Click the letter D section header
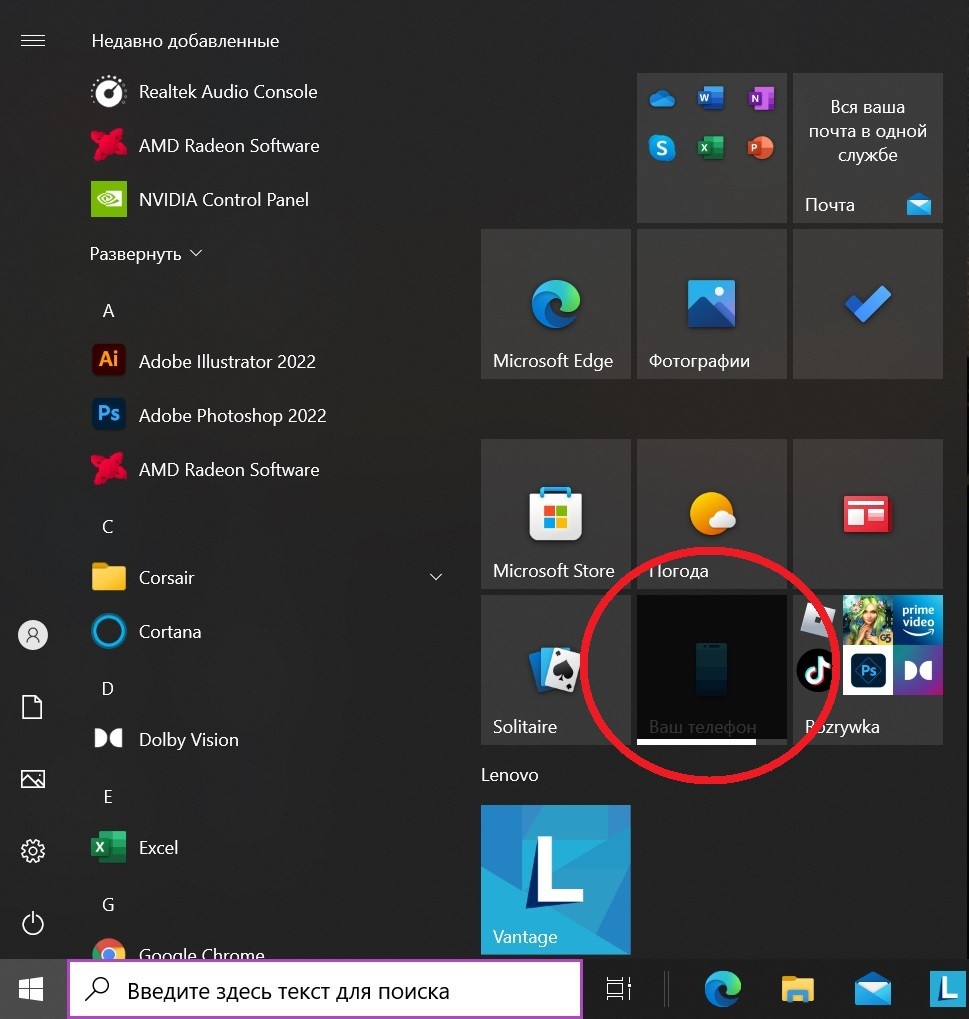969x1019 pixels. point(108,688)
